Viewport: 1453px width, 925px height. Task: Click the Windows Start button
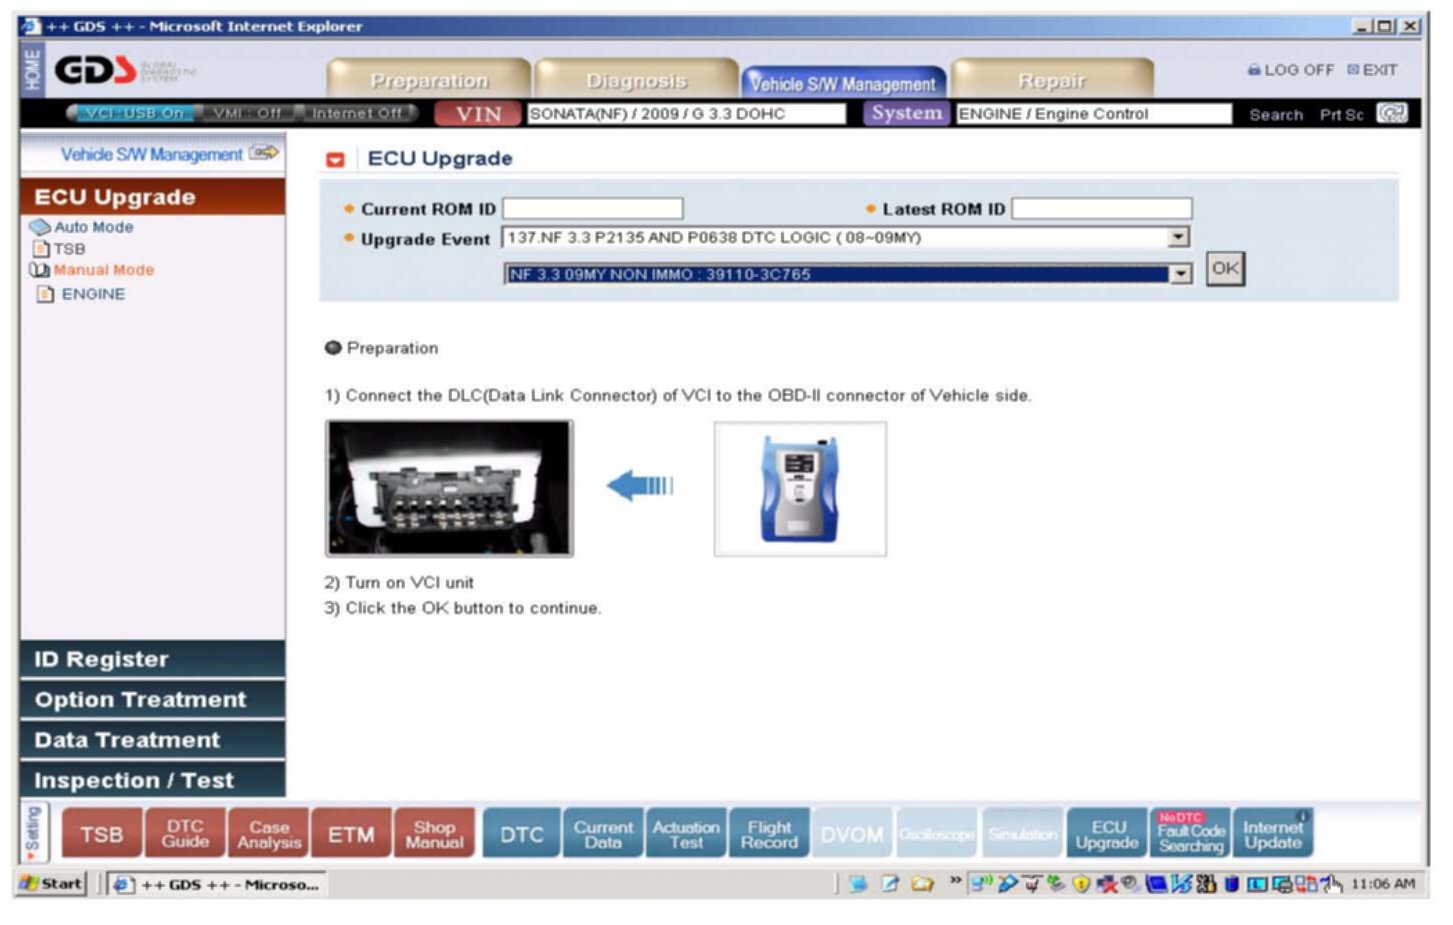click(x=51, y=884)
